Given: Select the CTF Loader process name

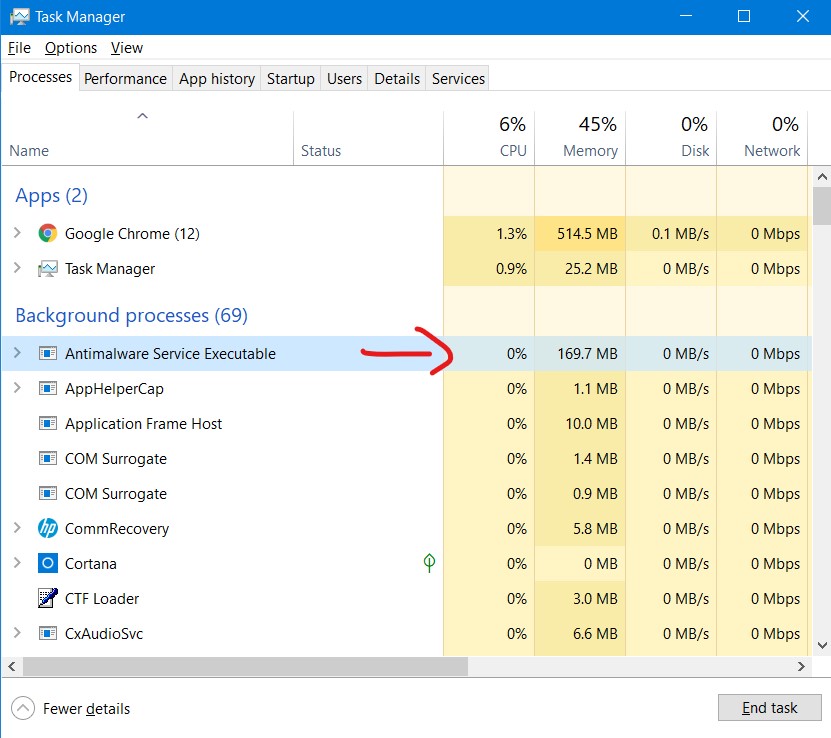Looking at the screenshot, I should coord(102,599).
